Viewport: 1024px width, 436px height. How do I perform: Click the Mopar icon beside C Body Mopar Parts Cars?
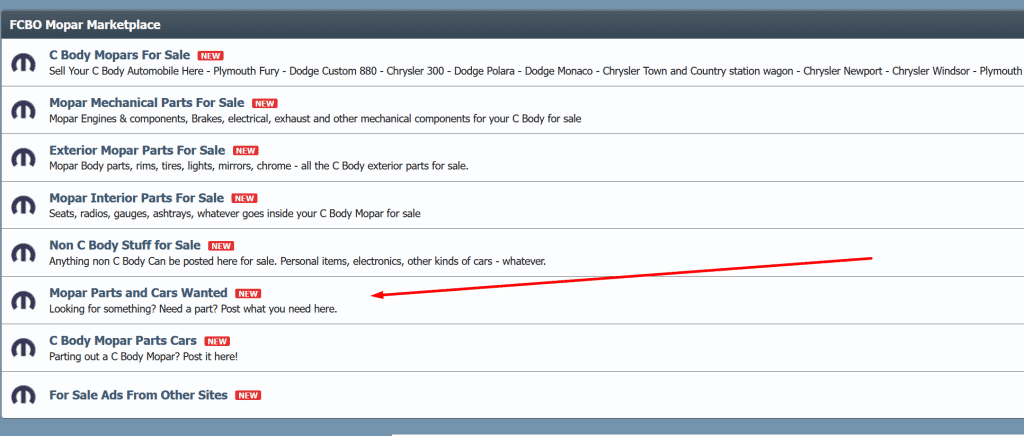(23, 348)
